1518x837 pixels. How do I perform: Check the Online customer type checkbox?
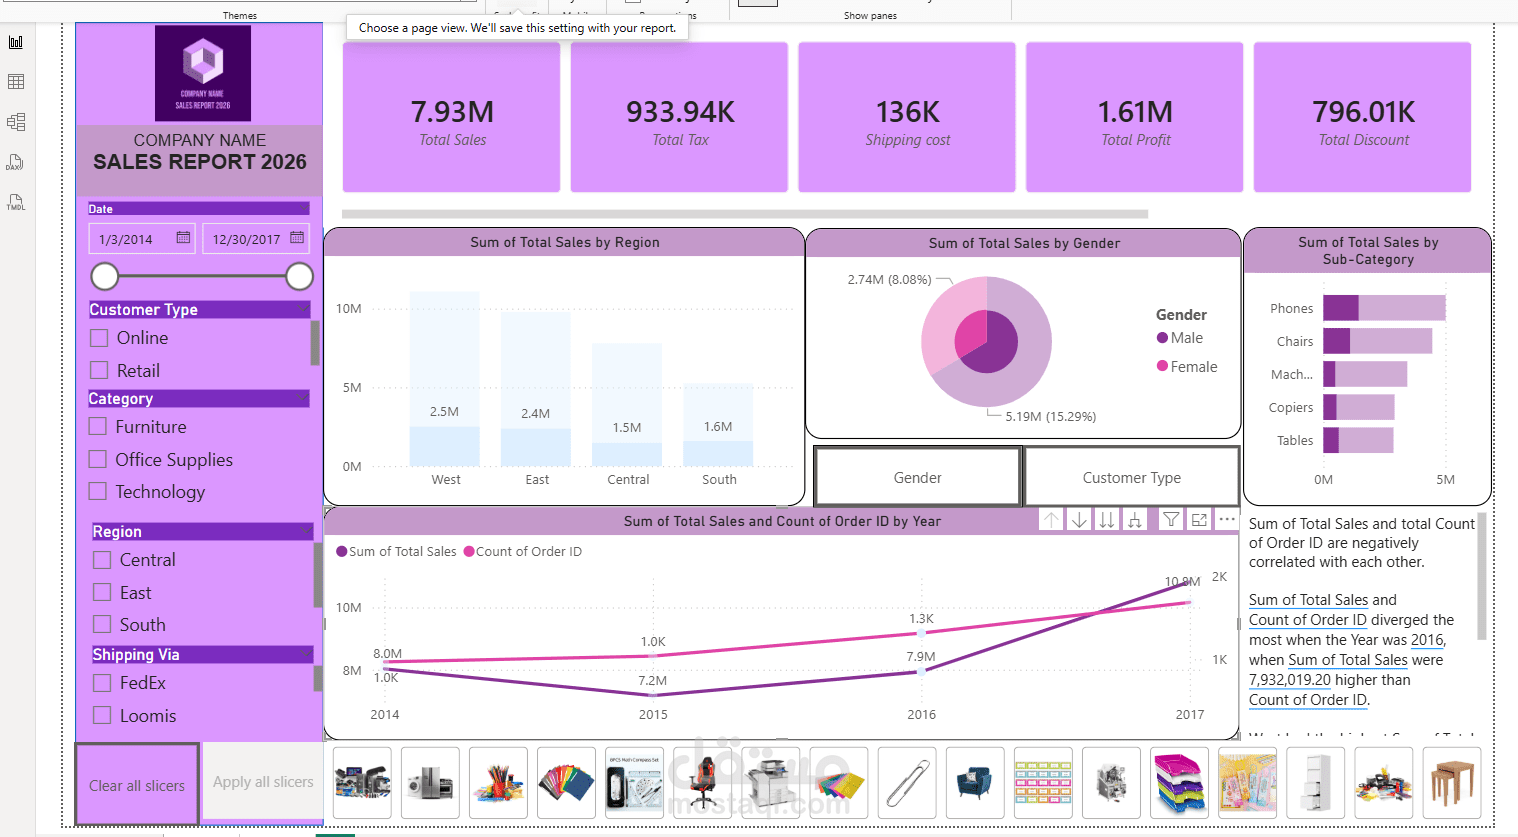[x=99, y=338]
